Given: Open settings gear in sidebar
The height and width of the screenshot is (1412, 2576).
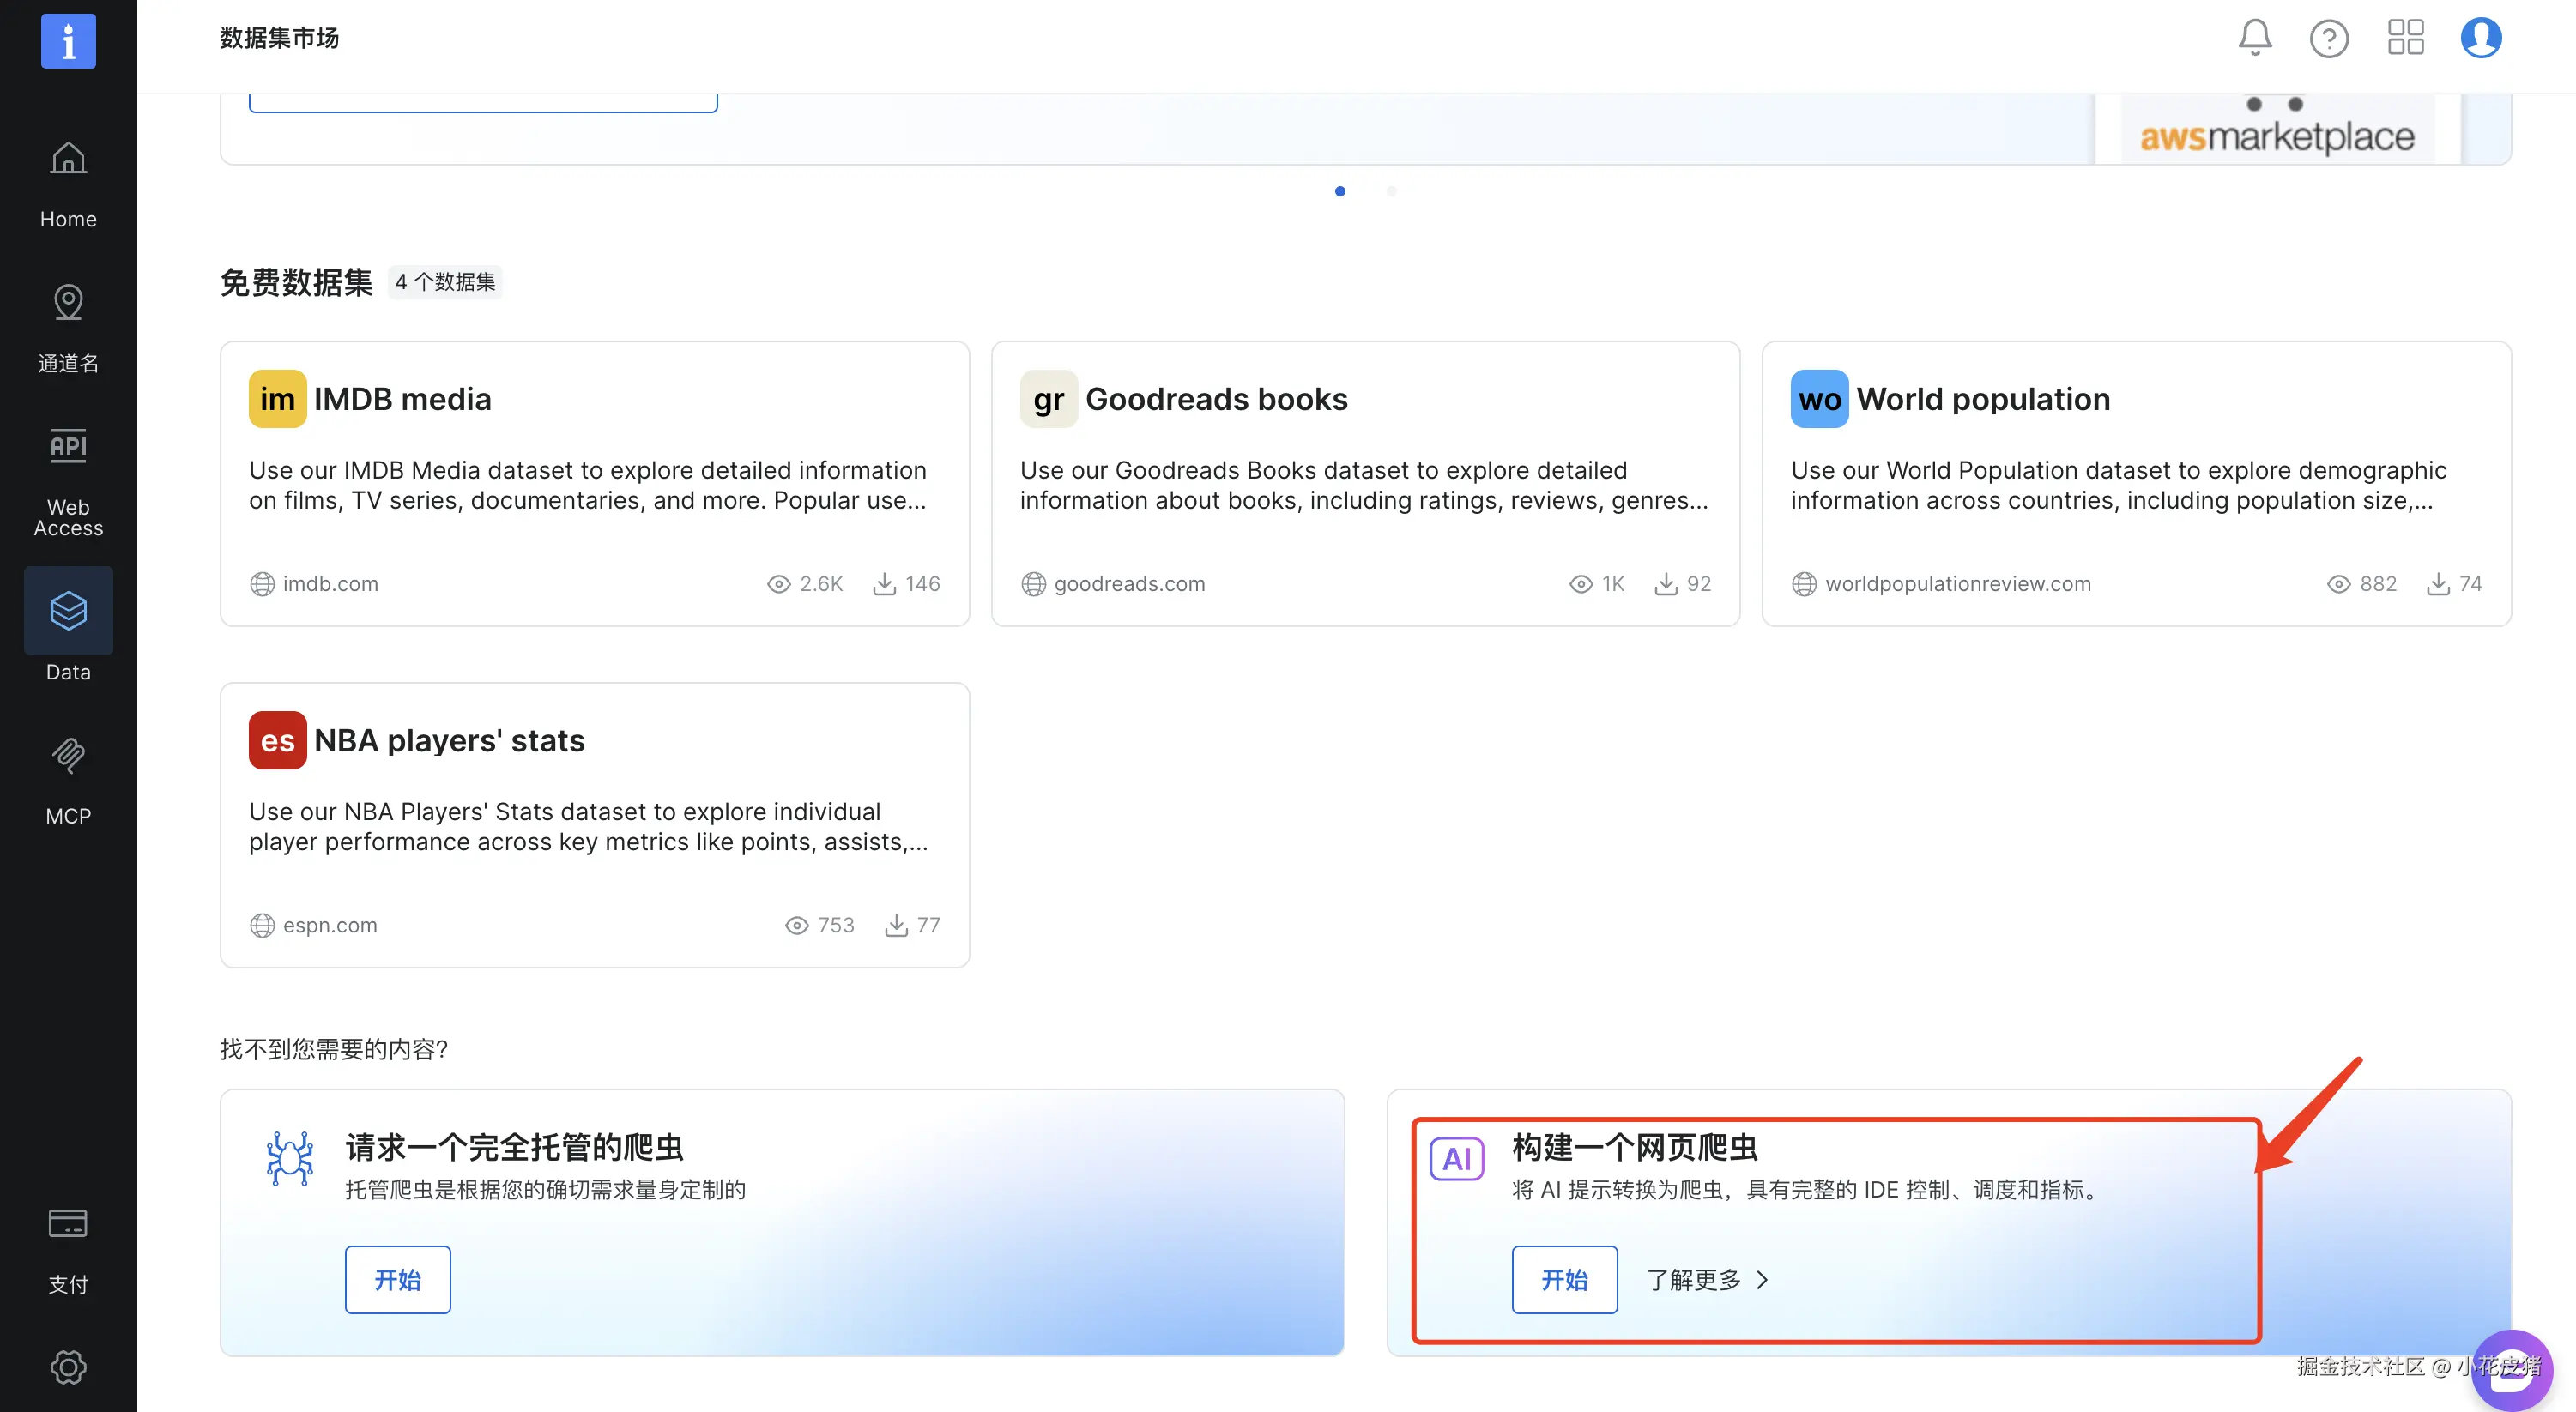Looking at the screenshot, I should tap(68, 1366).
